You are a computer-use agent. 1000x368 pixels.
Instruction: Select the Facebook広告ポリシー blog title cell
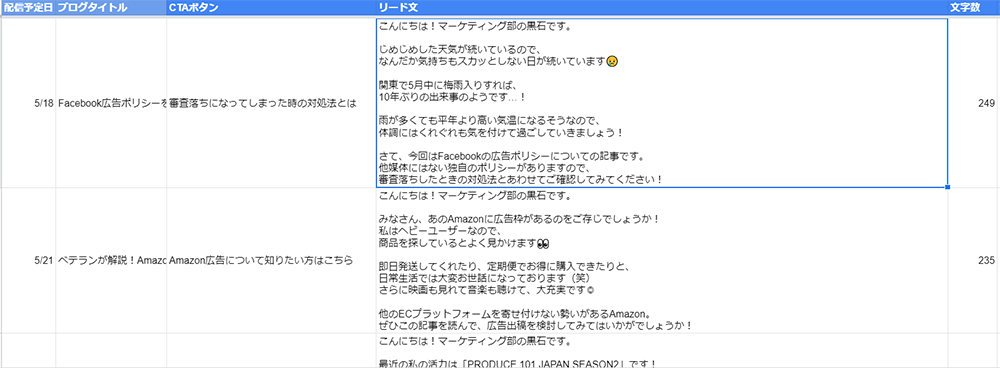tap(112, 103)
